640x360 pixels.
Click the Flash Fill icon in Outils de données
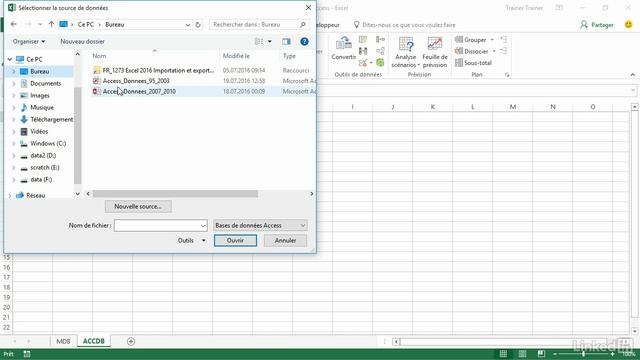click(x=363, y=40)
